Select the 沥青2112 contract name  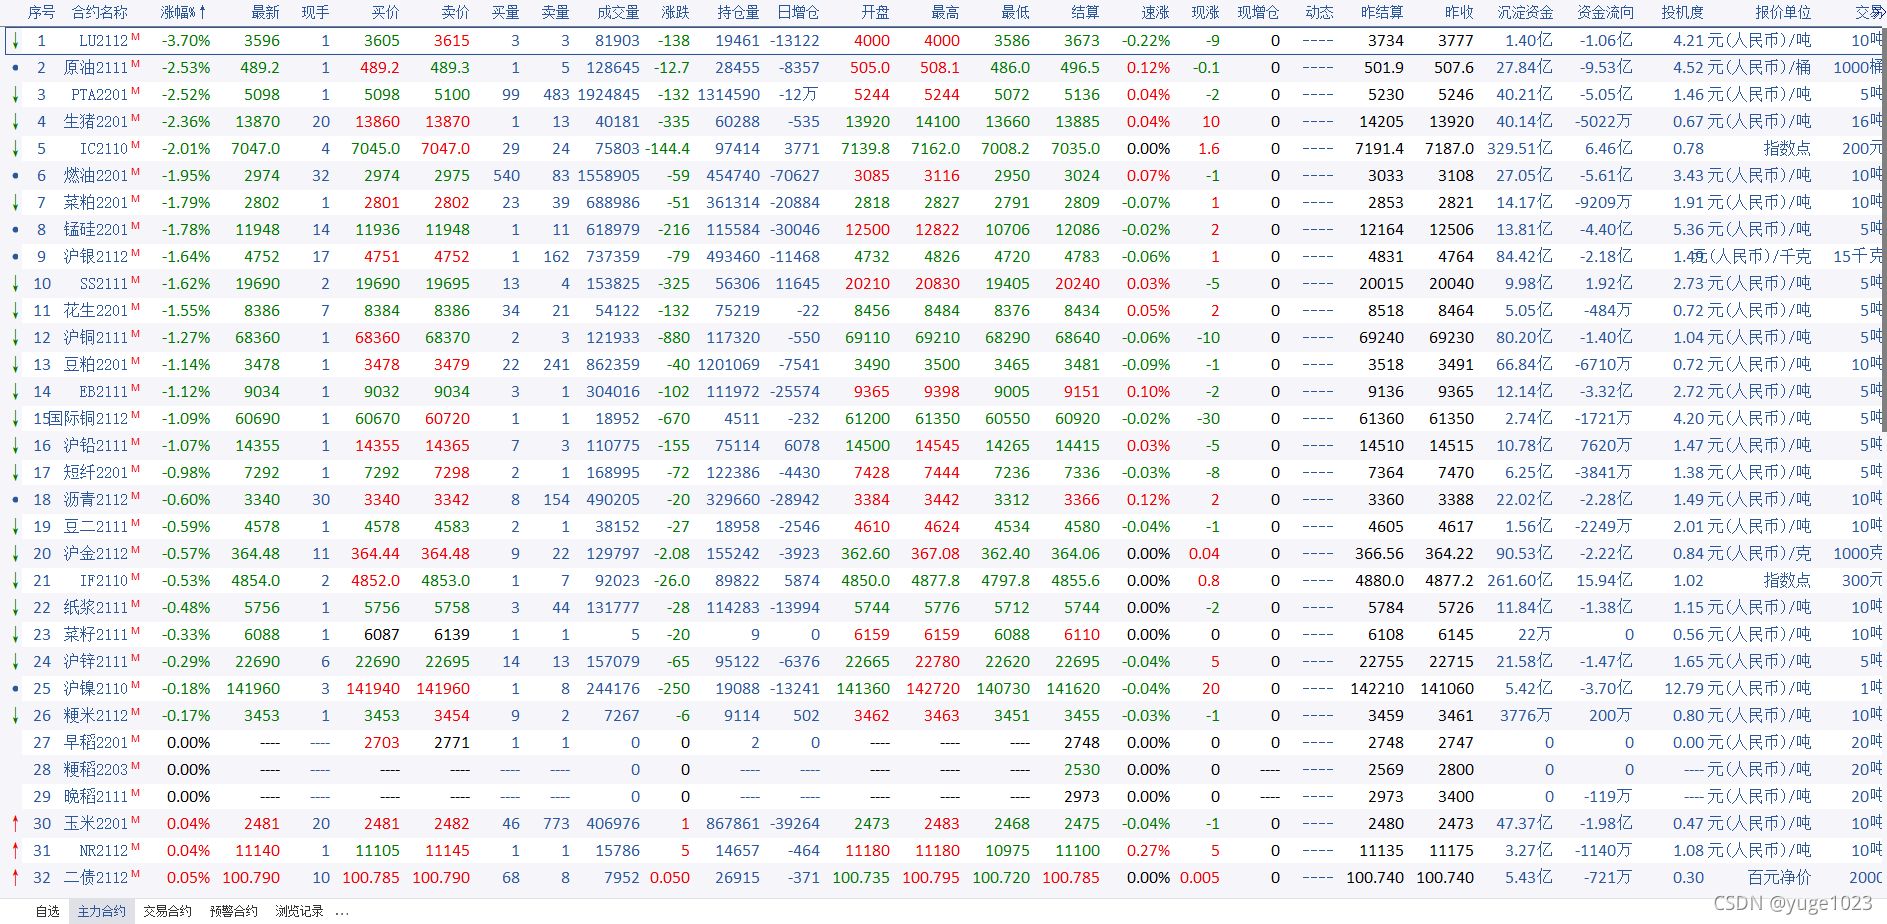click(x=96, y=500)
